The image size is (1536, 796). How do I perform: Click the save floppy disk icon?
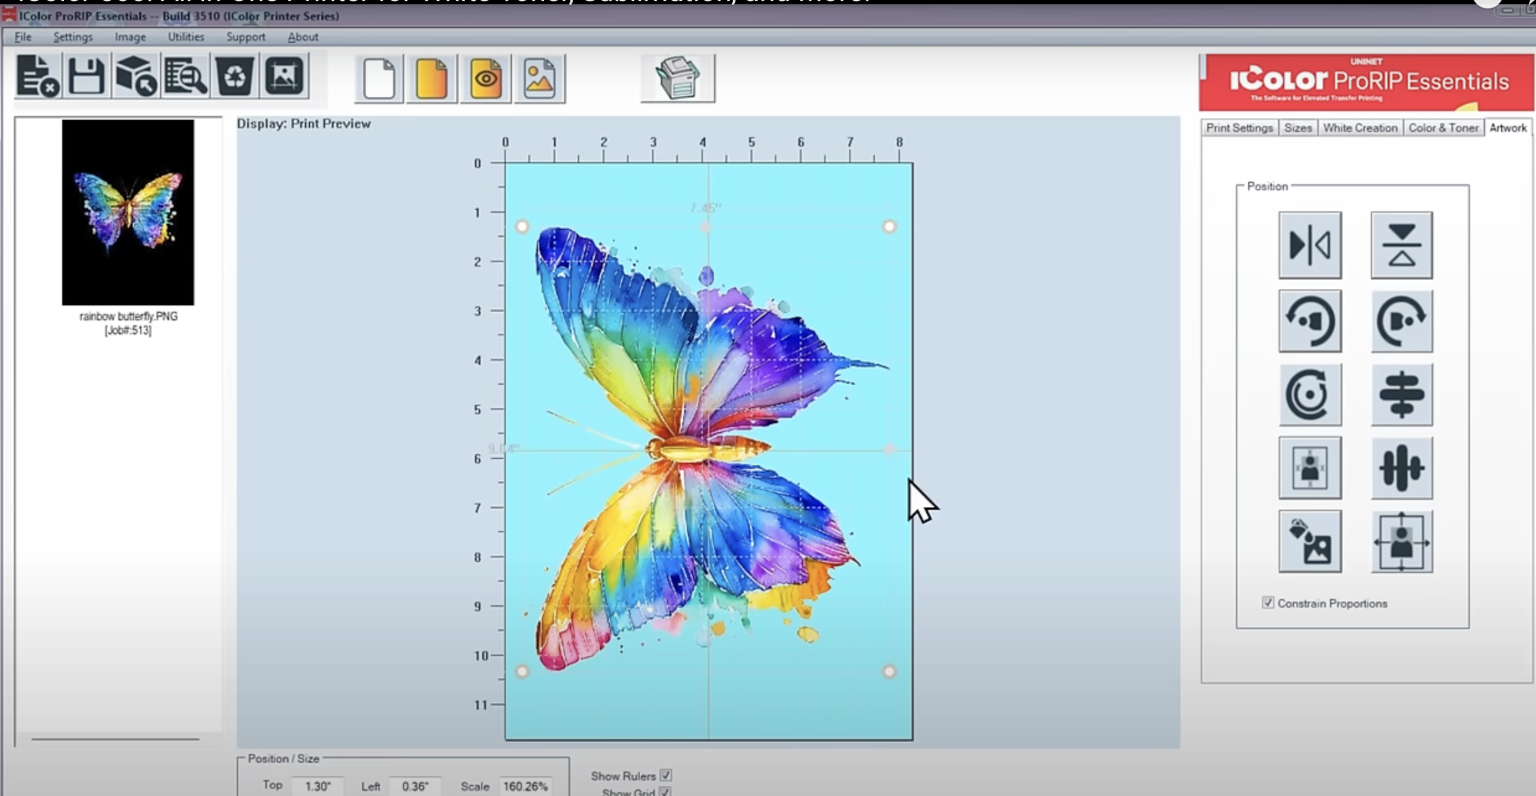[x=86, y=77]
